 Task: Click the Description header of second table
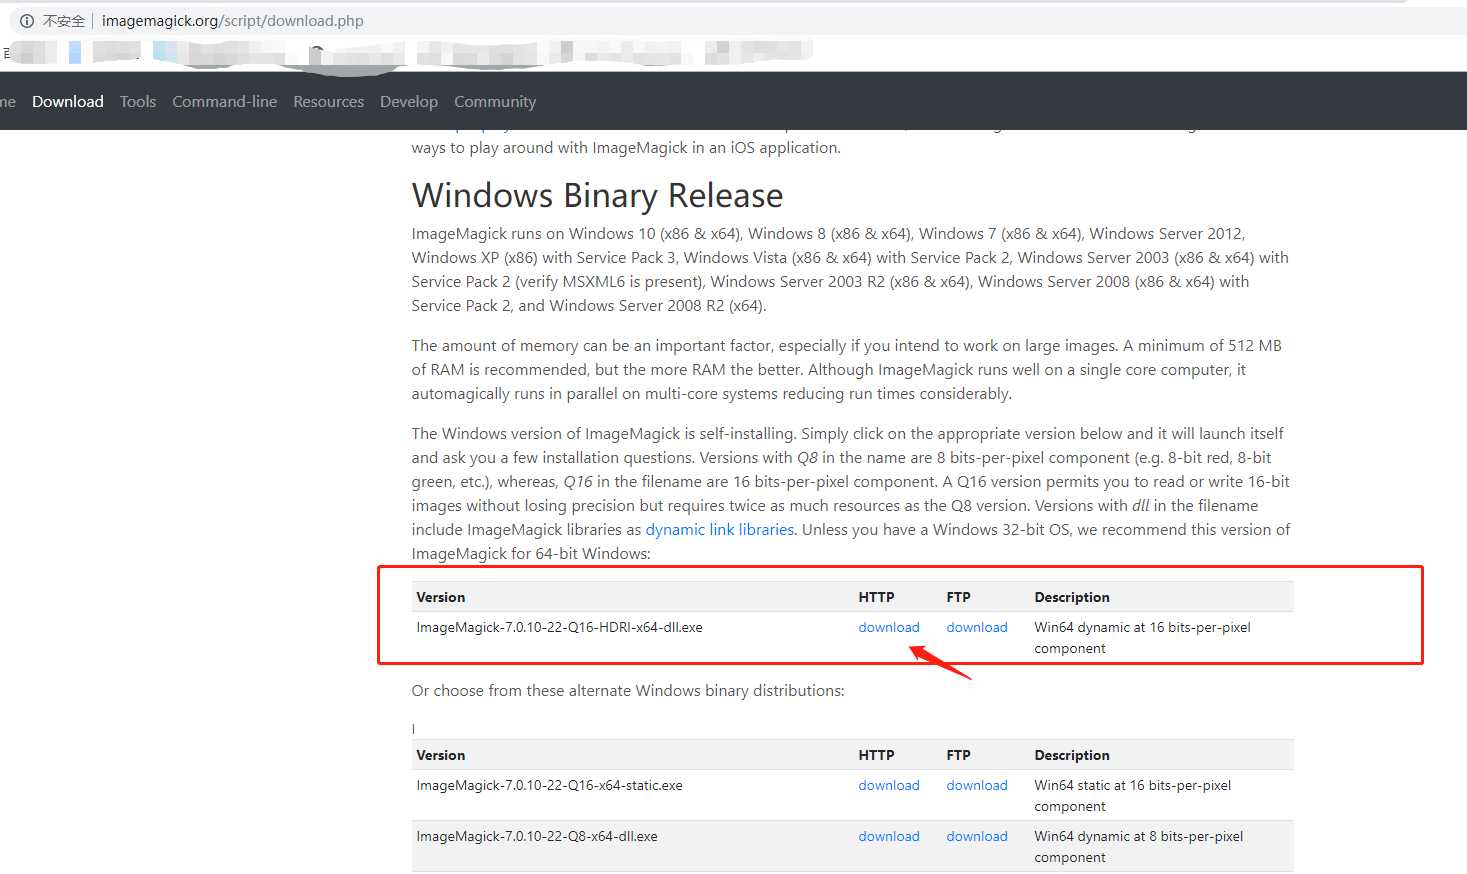click(x=1072, y=755)
